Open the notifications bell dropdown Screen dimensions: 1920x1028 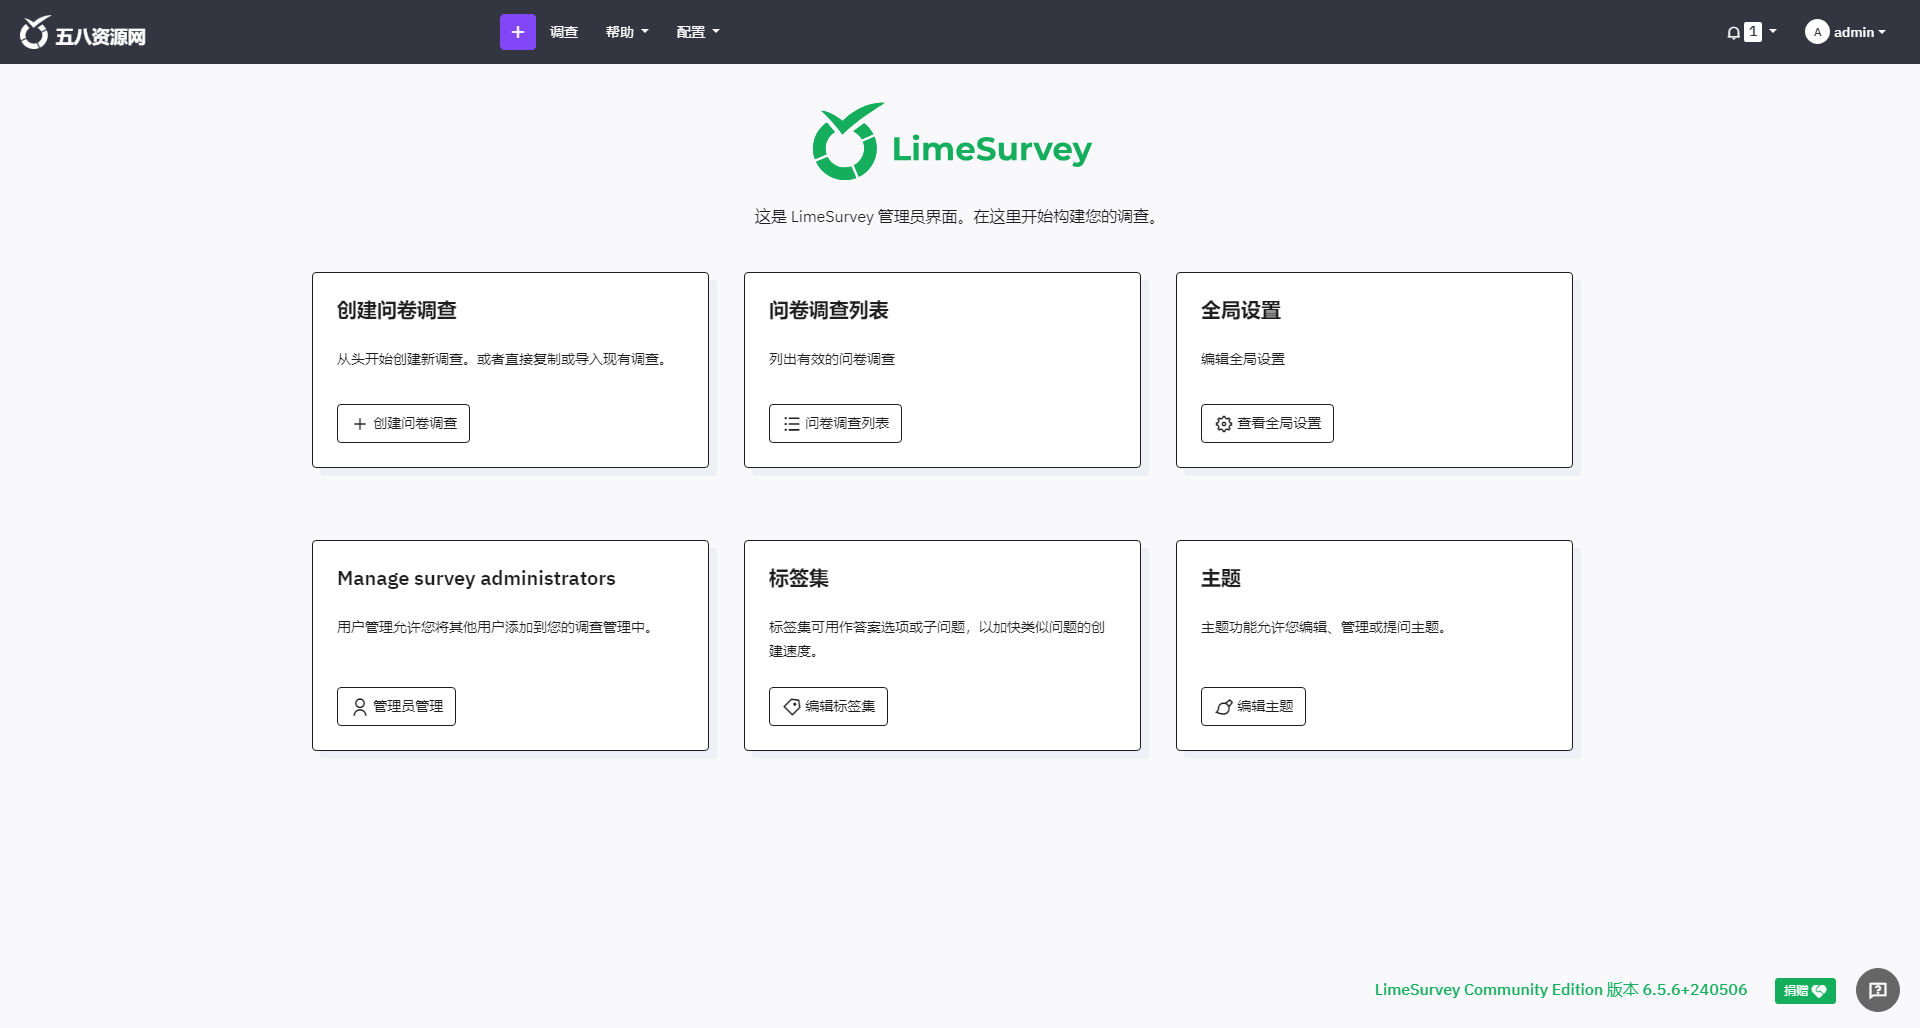coord(1751,32)
